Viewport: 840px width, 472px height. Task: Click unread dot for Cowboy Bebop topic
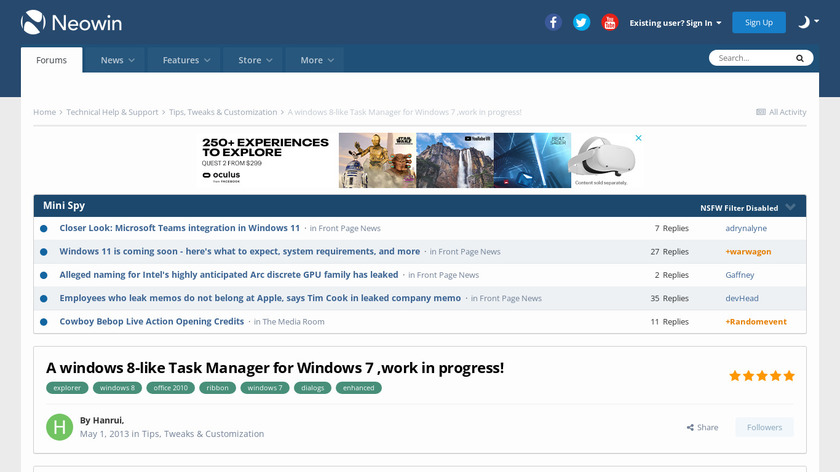[44, 322]
